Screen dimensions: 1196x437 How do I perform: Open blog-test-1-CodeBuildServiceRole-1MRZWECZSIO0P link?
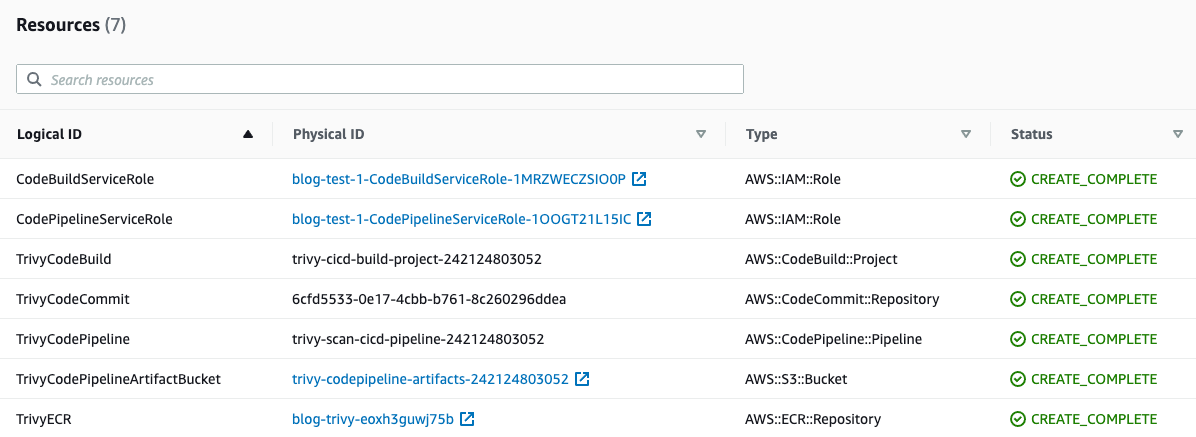point(458,179)
